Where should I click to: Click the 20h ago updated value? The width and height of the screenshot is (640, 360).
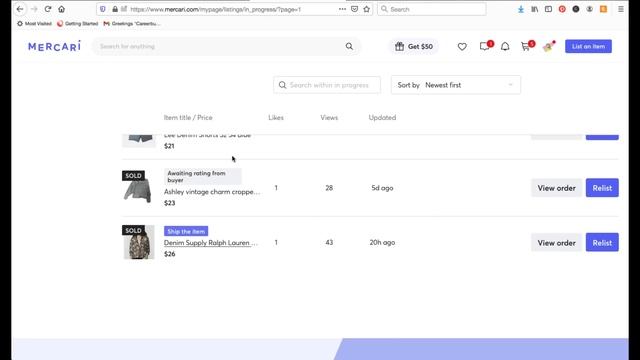(382, 242)
